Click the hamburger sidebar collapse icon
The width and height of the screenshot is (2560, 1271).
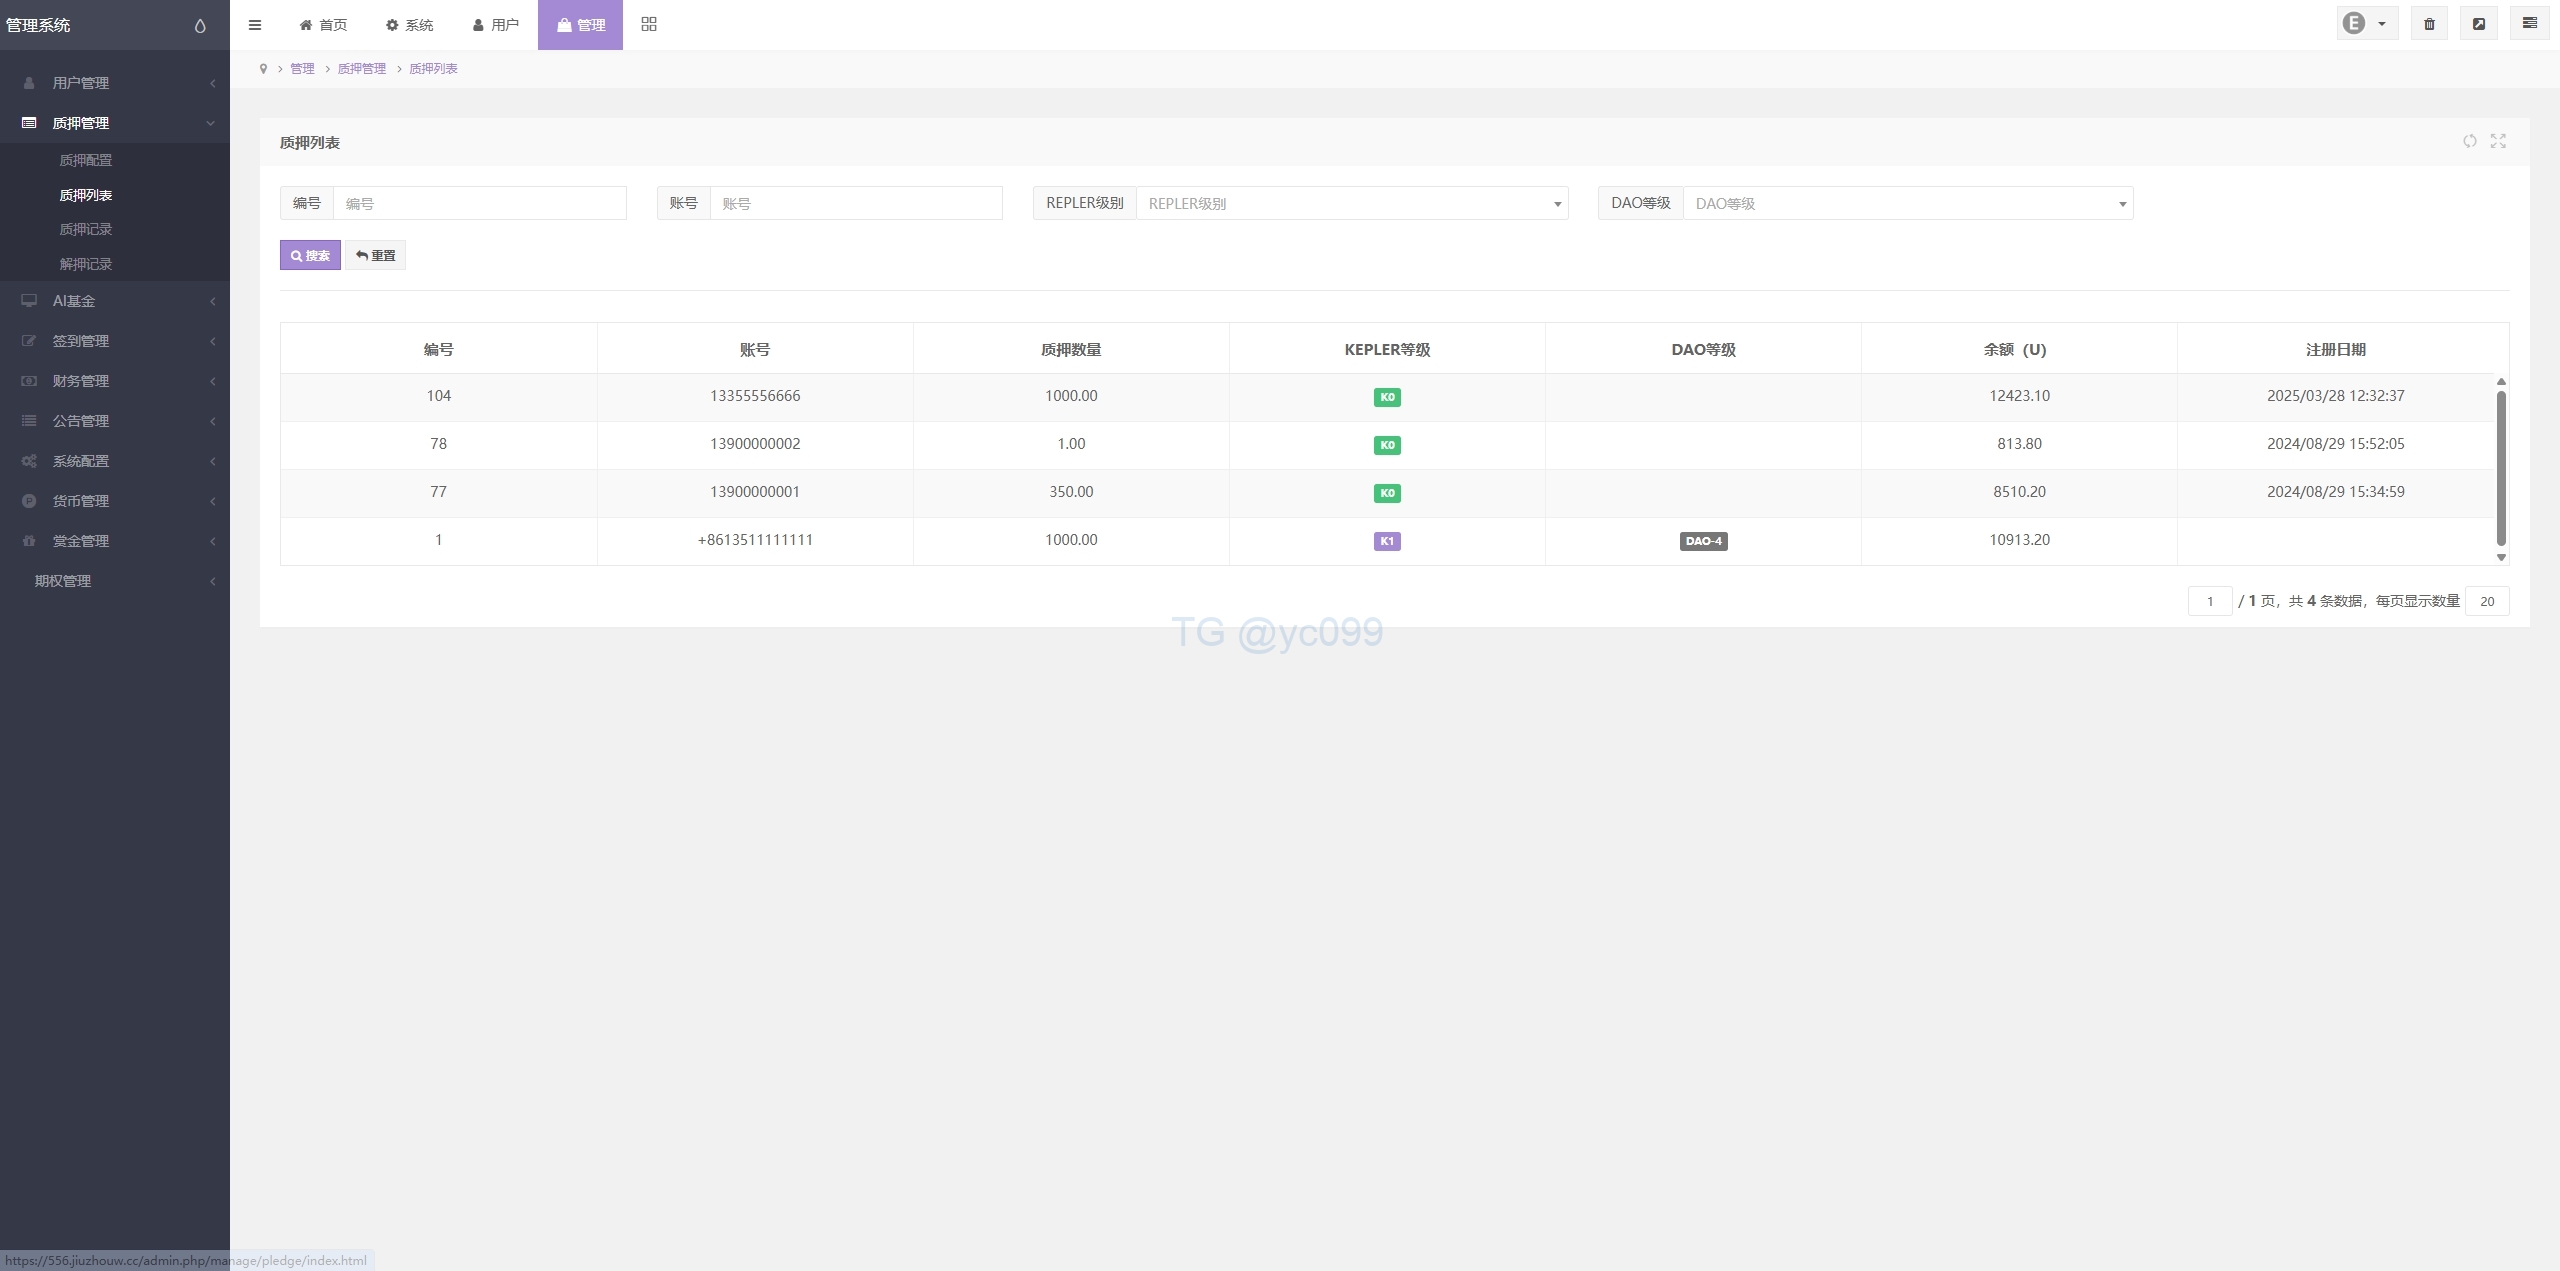(255, 25)
